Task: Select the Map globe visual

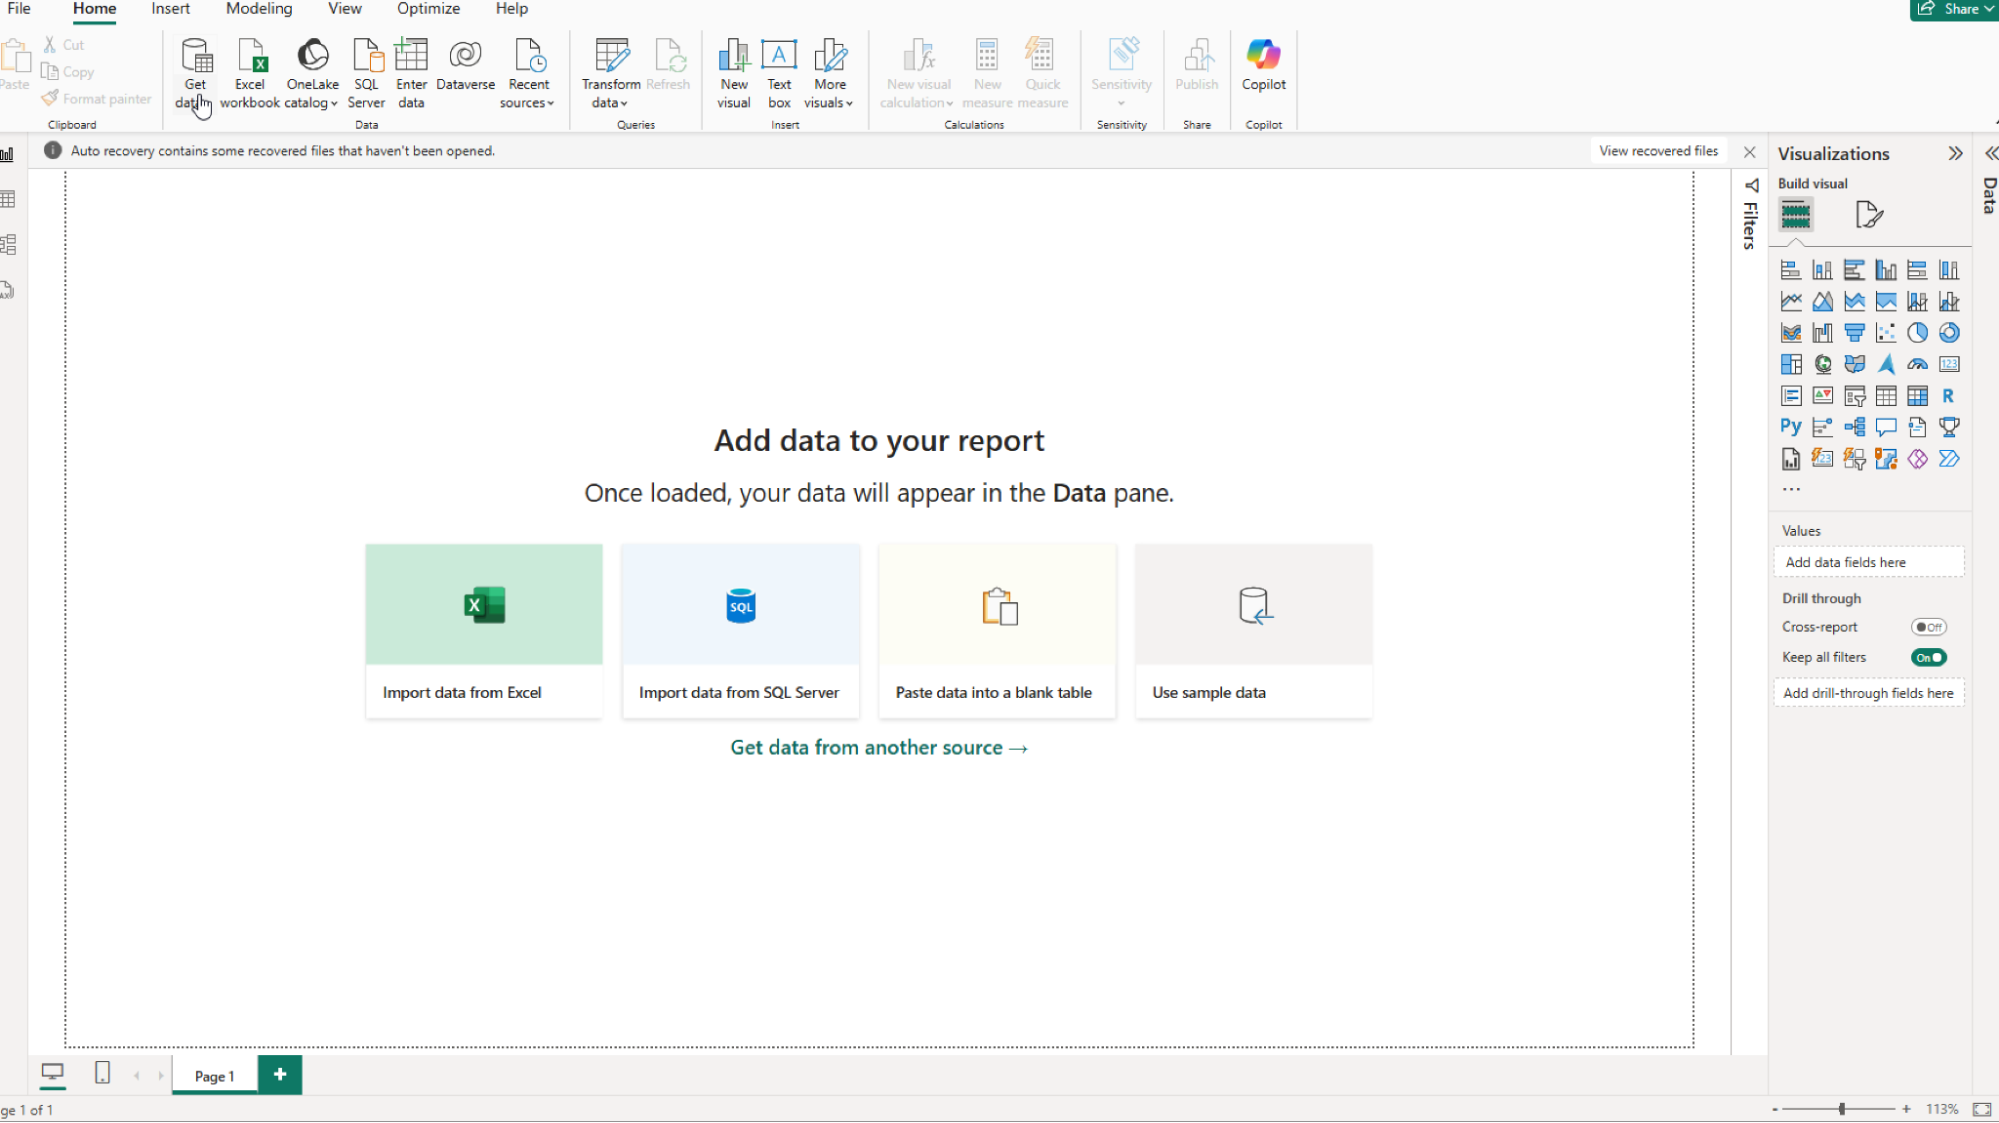Action: click(x=1822, y=364)
